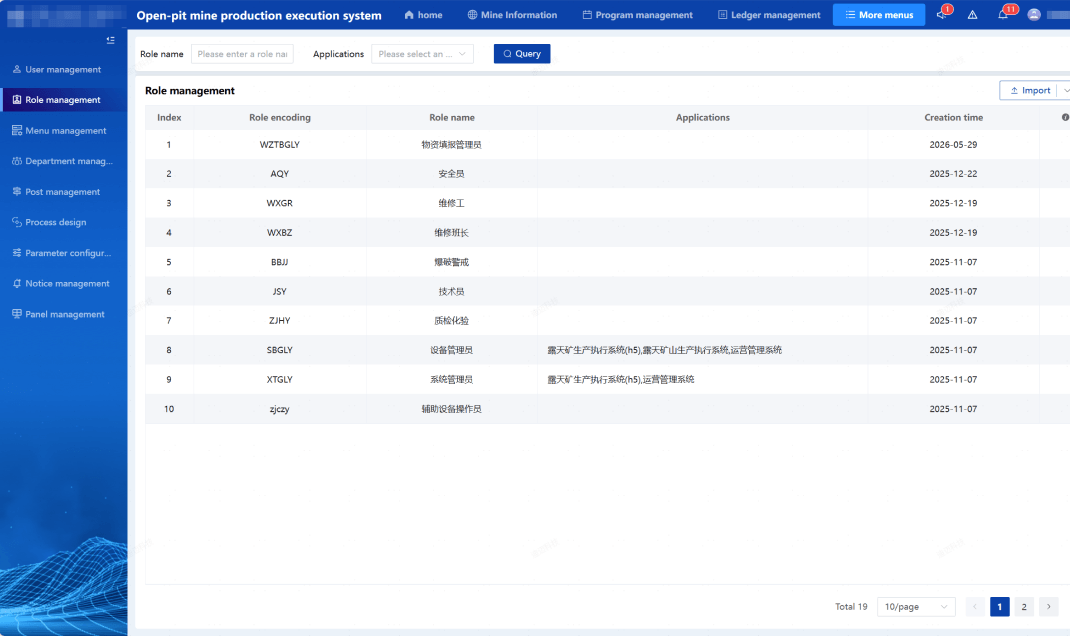
Task: Open the announcements megaphone icon
Action: click(x=942, y=14)
